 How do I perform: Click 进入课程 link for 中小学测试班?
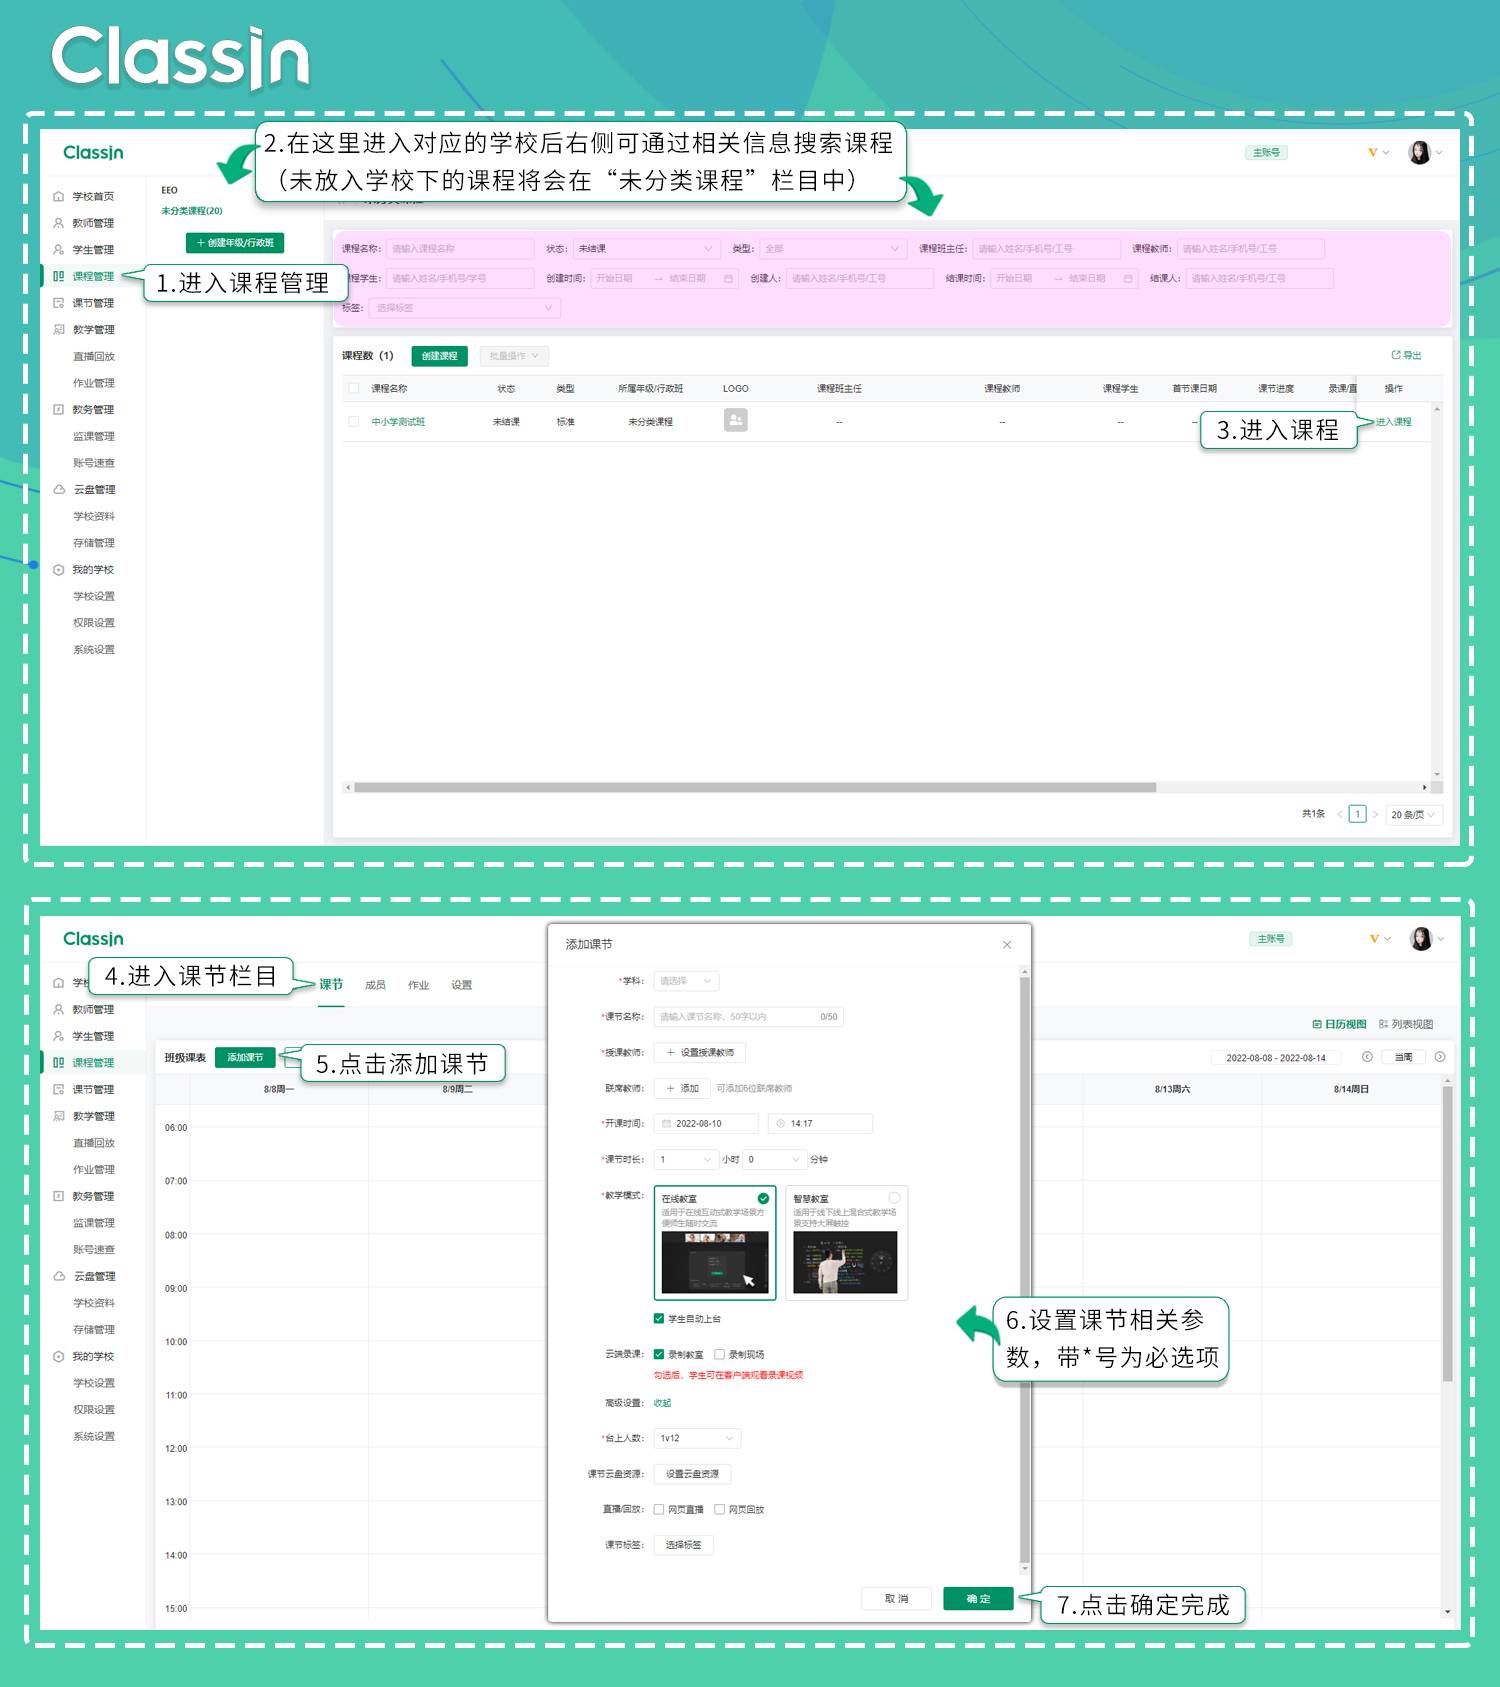point(1393,422)
